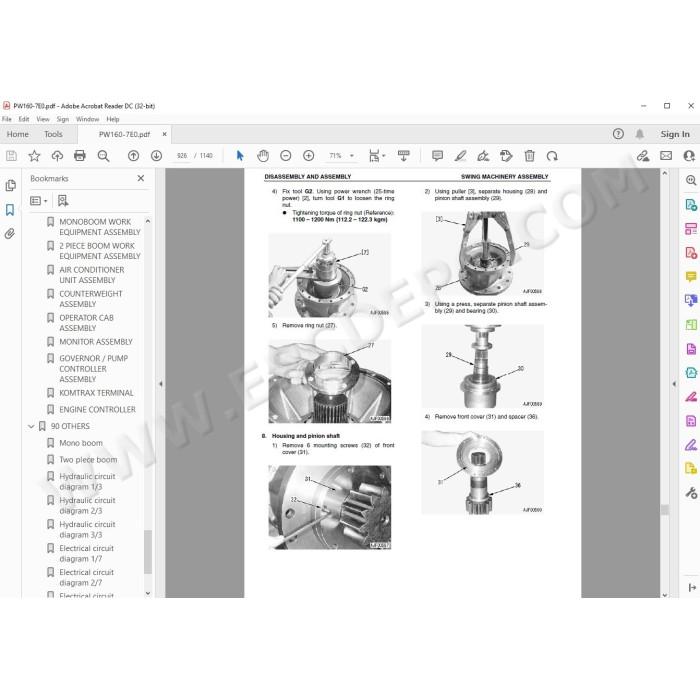The height and width of the screenshot is (700, 700).
Task: Click the Sign In button
Action: pos(675,134)
